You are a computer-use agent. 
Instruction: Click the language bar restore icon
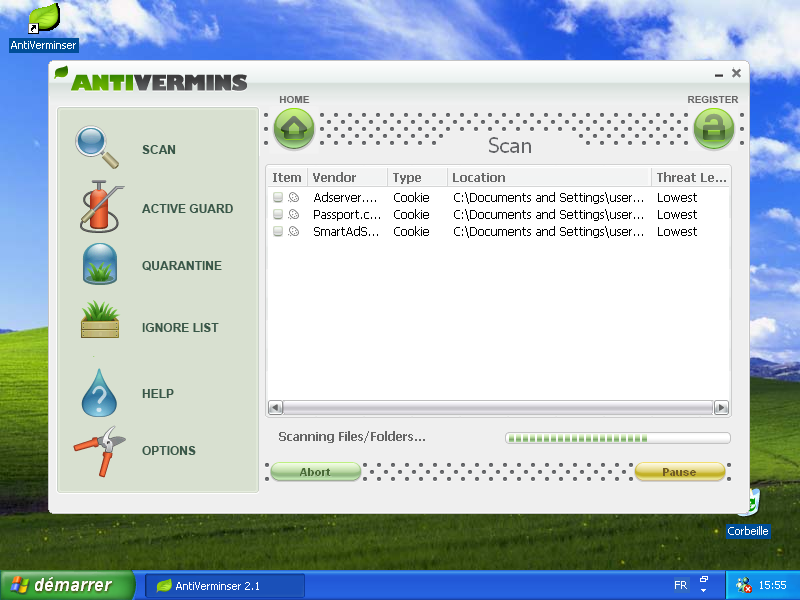click(704, 580)
